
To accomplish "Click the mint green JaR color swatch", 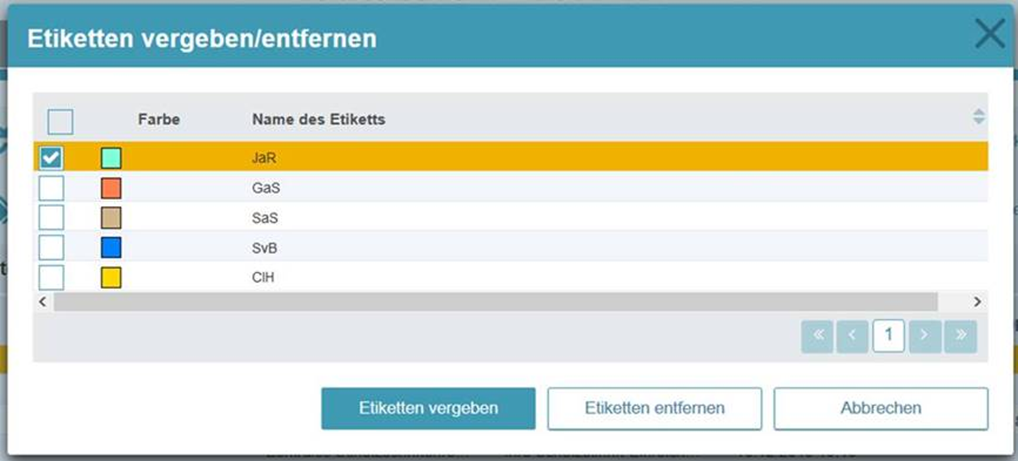I will pos(111,158).
